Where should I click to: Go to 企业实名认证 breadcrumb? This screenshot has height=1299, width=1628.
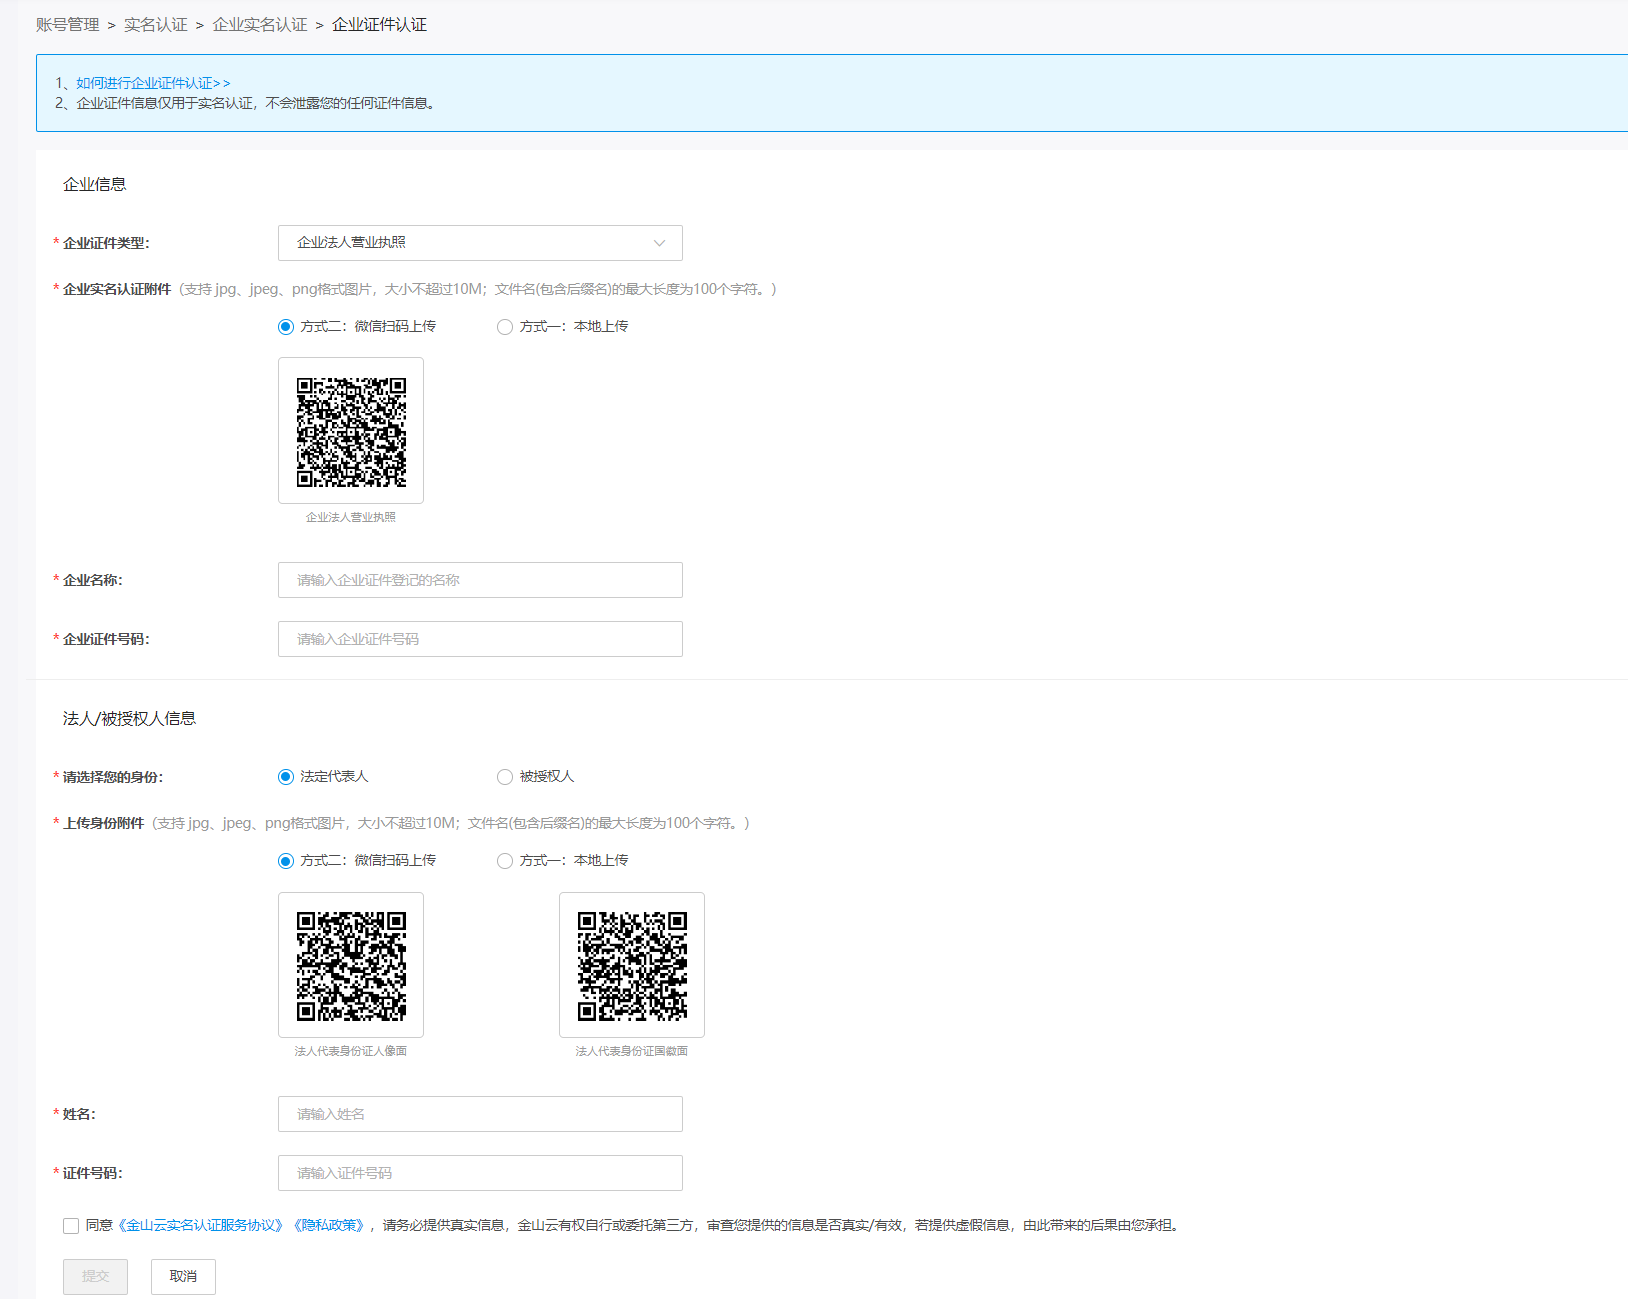click(x=260, y=25)
